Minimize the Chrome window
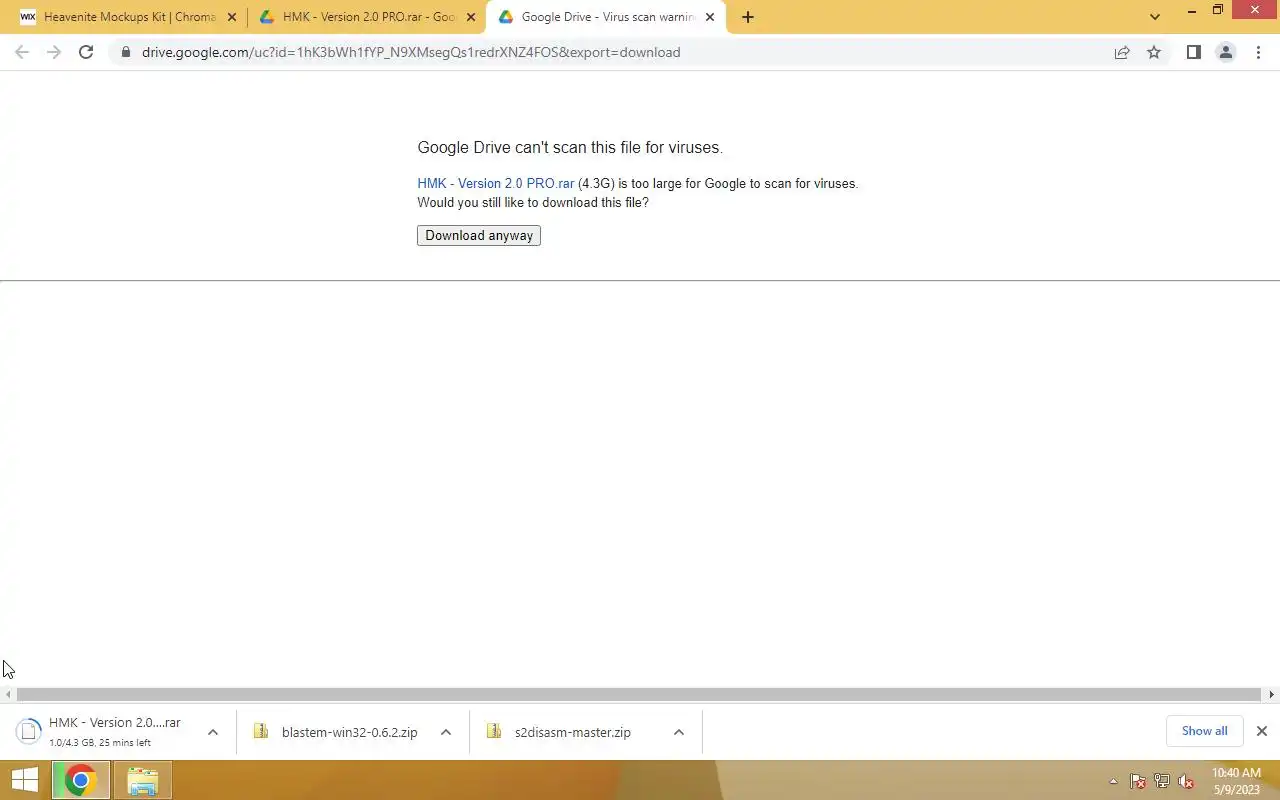 pyautogui.click(x=1193, y=10)
